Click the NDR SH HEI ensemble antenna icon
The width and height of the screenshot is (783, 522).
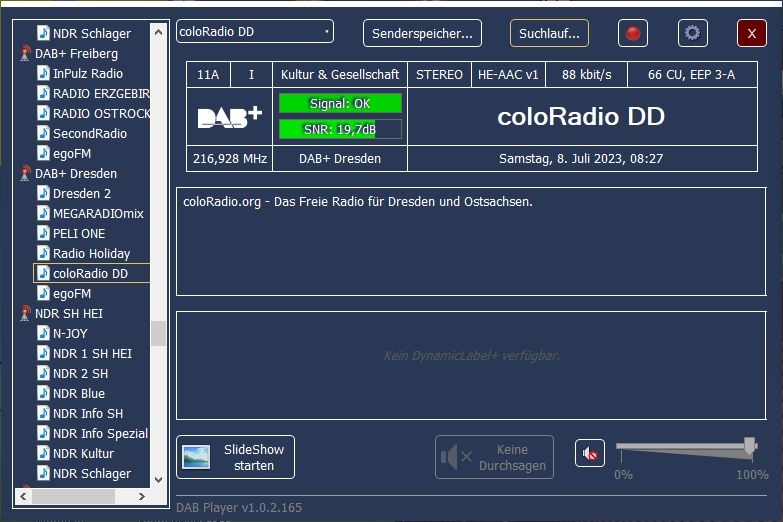[x=25, y=313]
